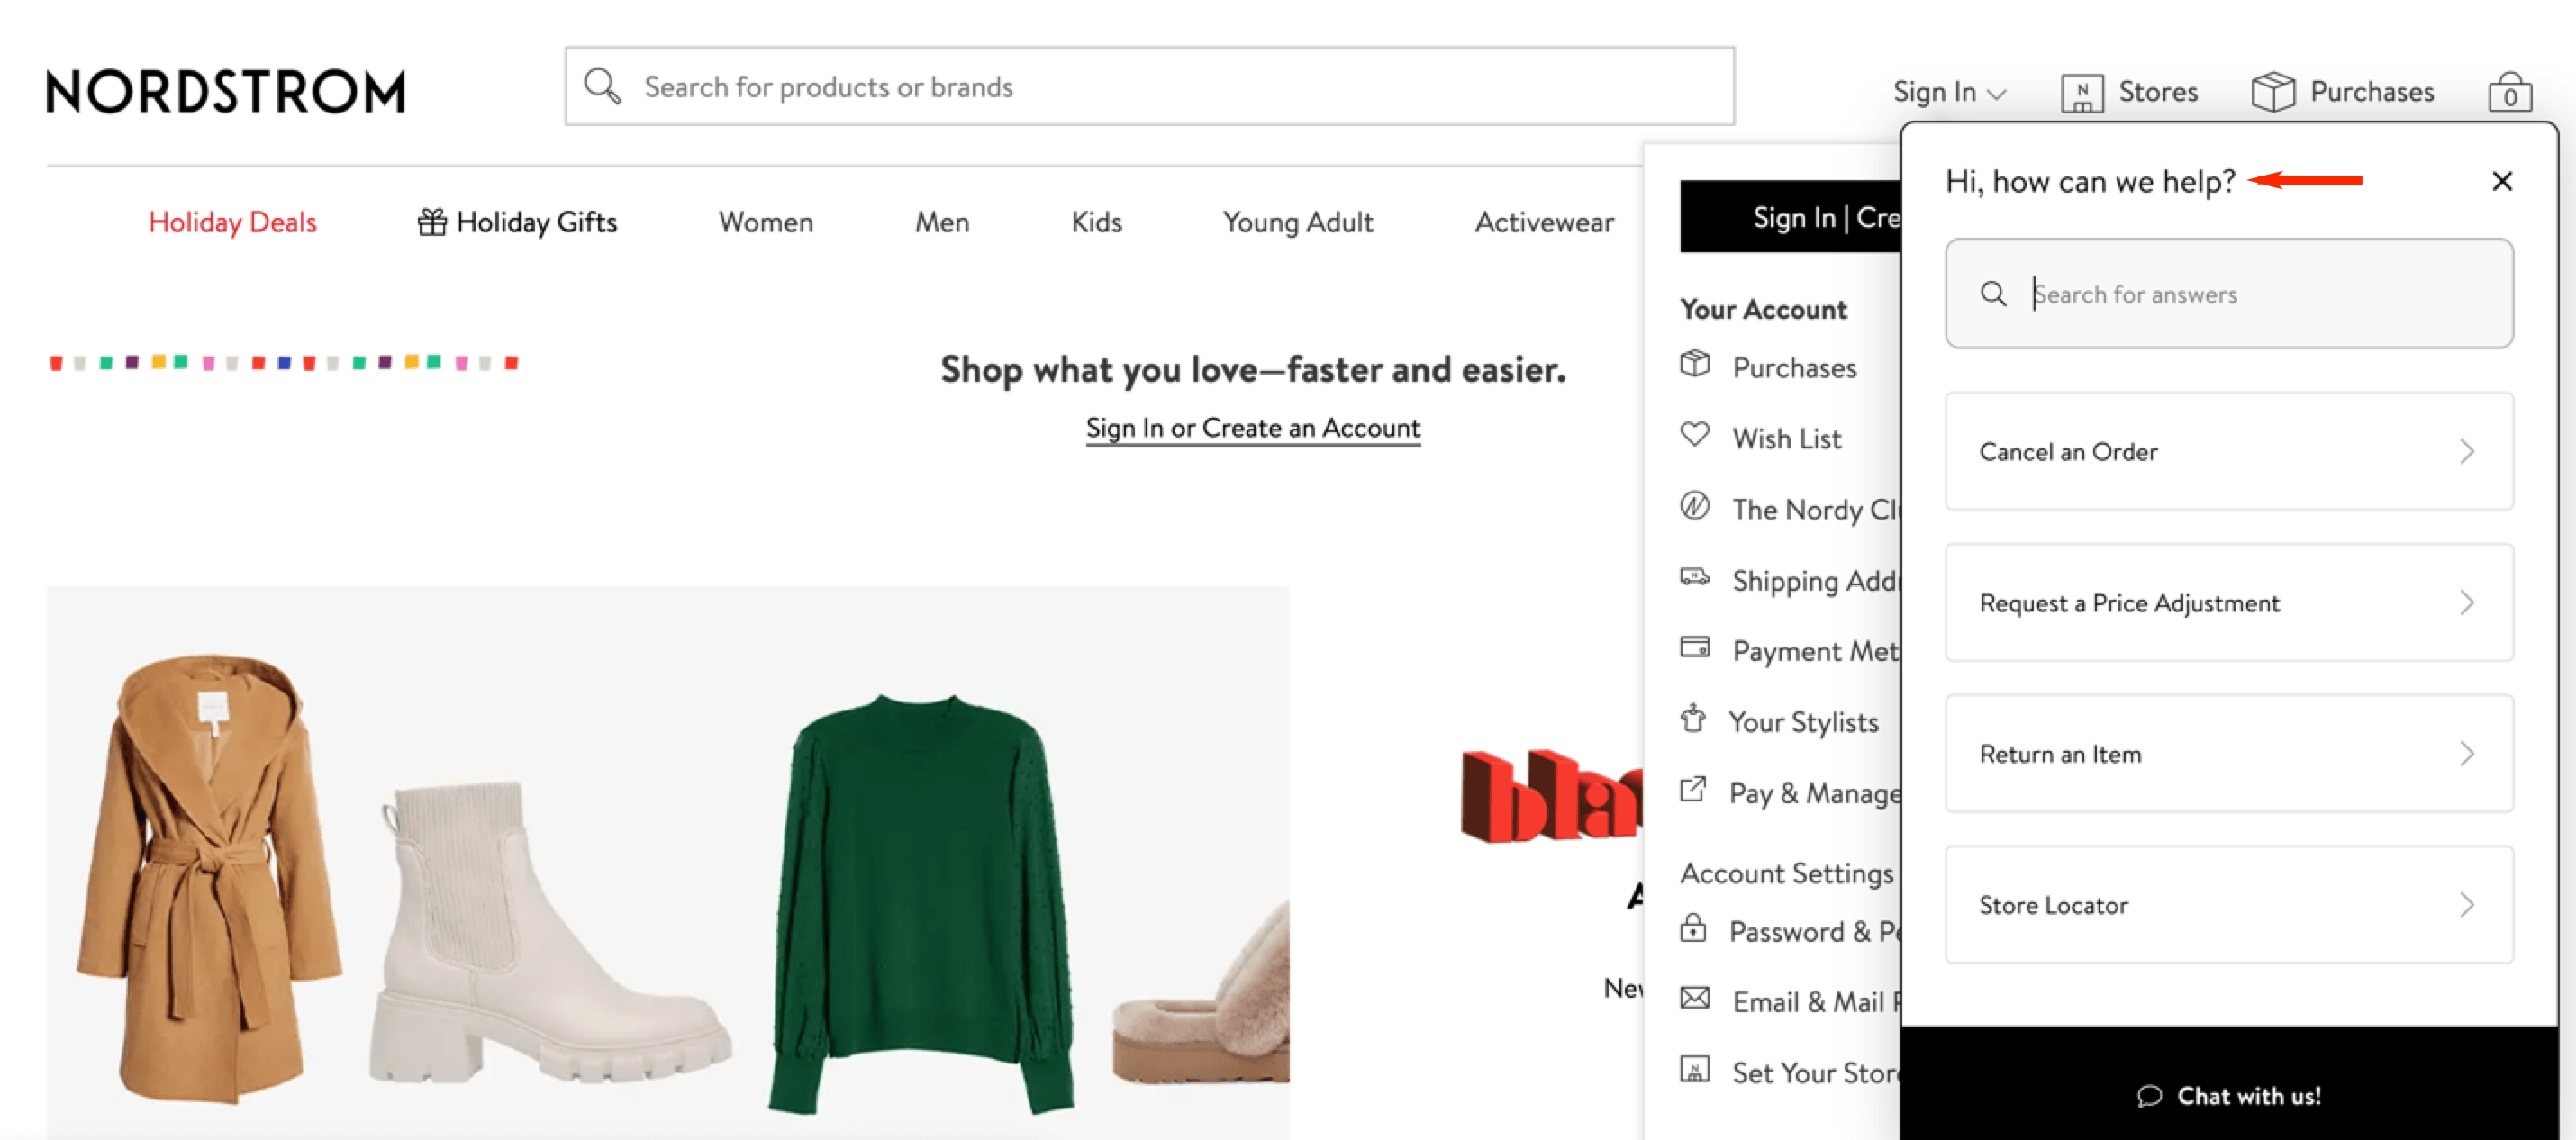The height and width of the screenshot is (1140, 2576).
Task: Click the Your Stylists shirt icon
Action: click(1694, 719)
